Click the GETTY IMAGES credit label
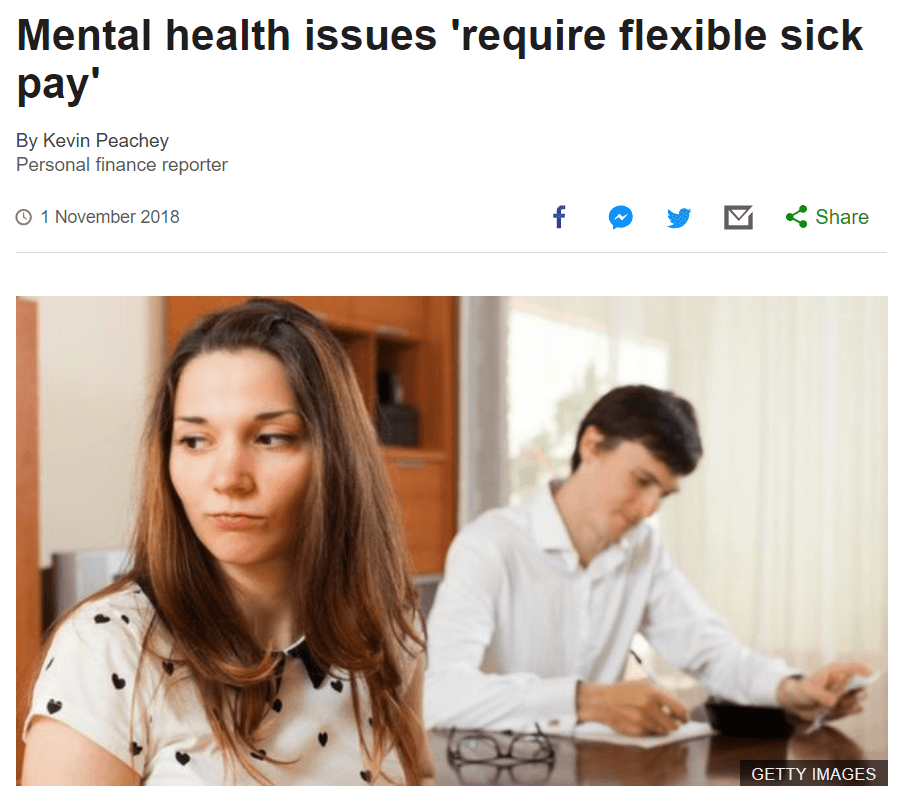This screenshot has width=898, height=802. [813, 774]
